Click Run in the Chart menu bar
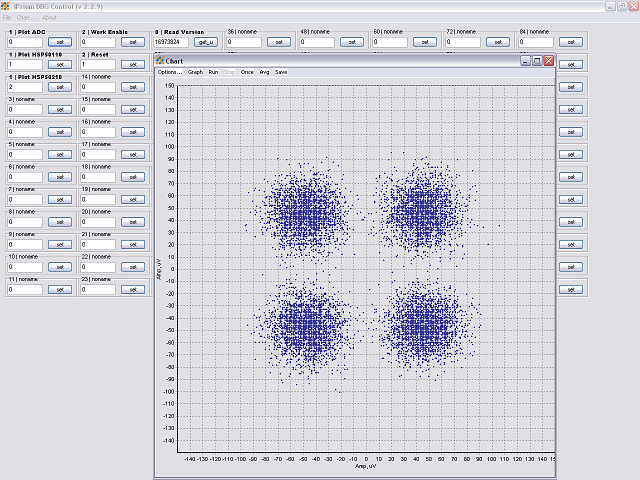Viewport: 640px width, 480px height. [x=213, y=72]
